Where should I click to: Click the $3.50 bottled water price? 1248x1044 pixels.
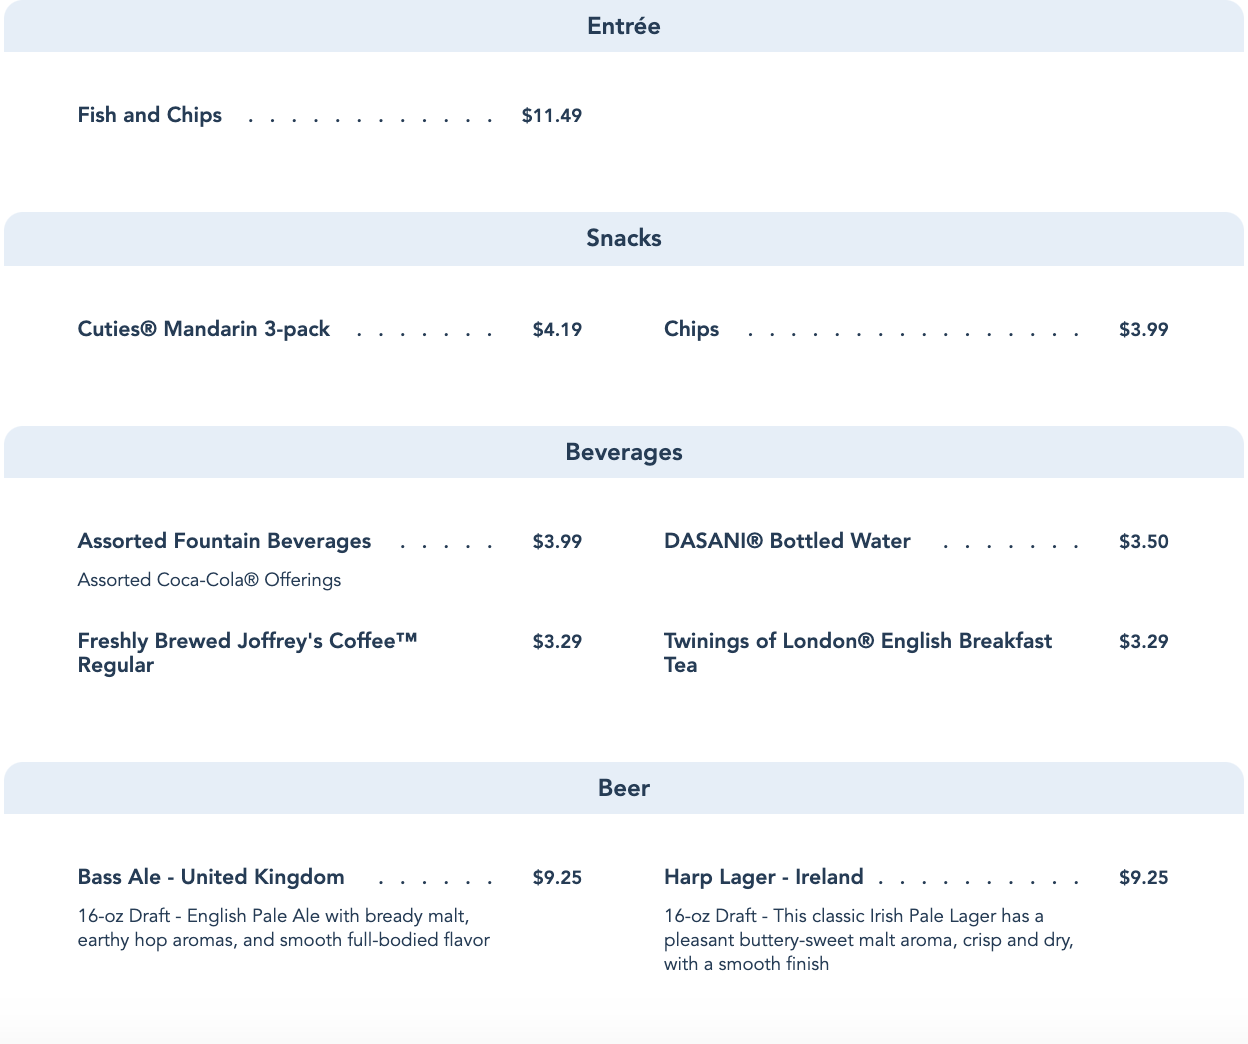[x=1143, y=542]
